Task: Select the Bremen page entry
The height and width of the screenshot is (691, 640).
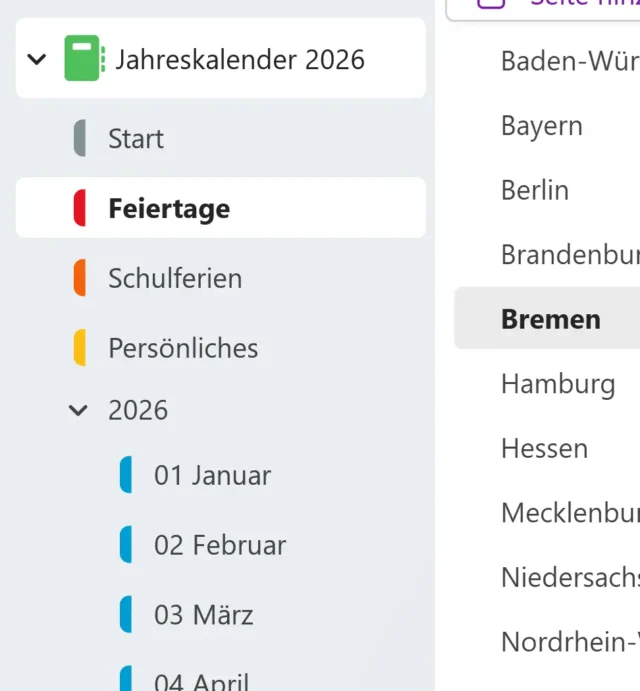Action: pyautogui.click(x=551, y=319)
